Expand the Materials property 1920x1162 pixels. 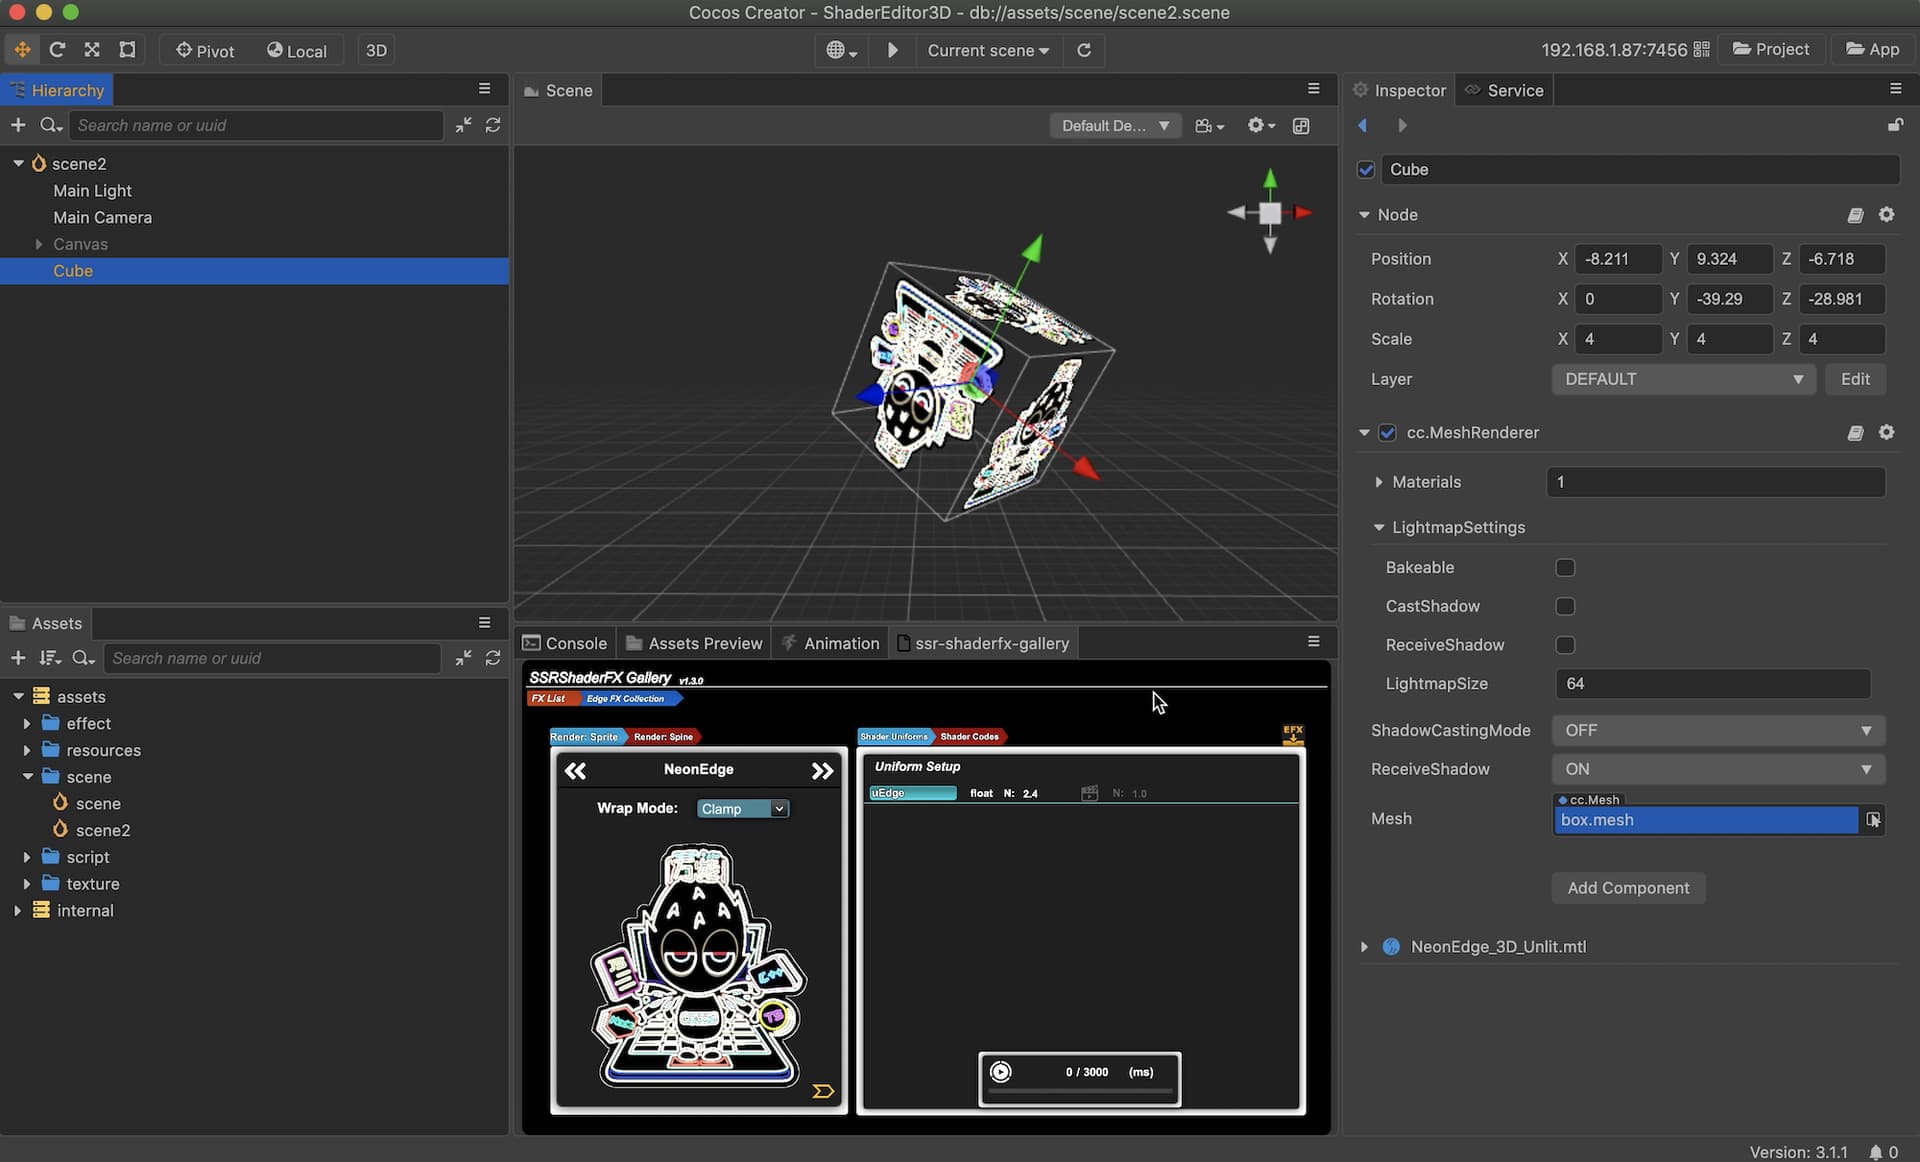[1379, 482]
